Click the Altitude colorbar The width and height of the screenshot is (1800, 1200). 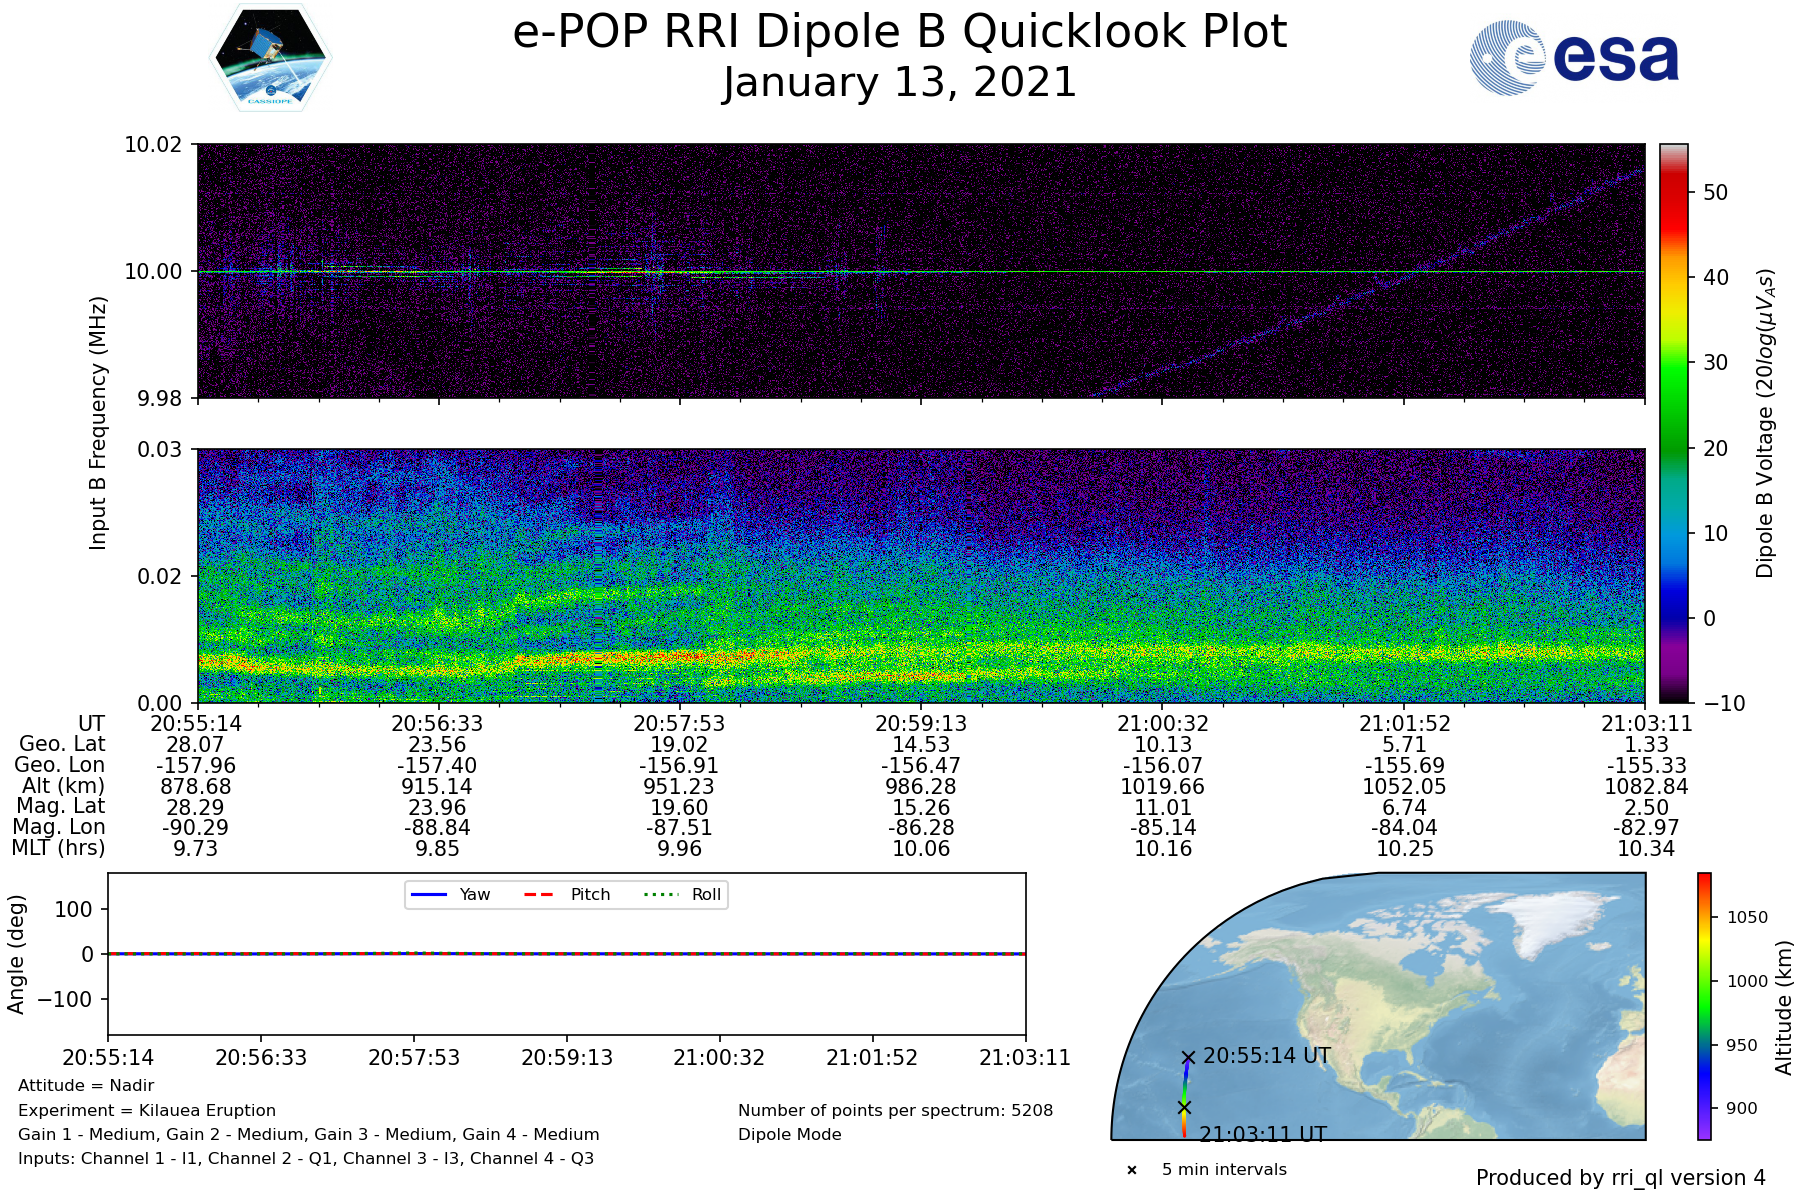[x=1704, y=1006]
